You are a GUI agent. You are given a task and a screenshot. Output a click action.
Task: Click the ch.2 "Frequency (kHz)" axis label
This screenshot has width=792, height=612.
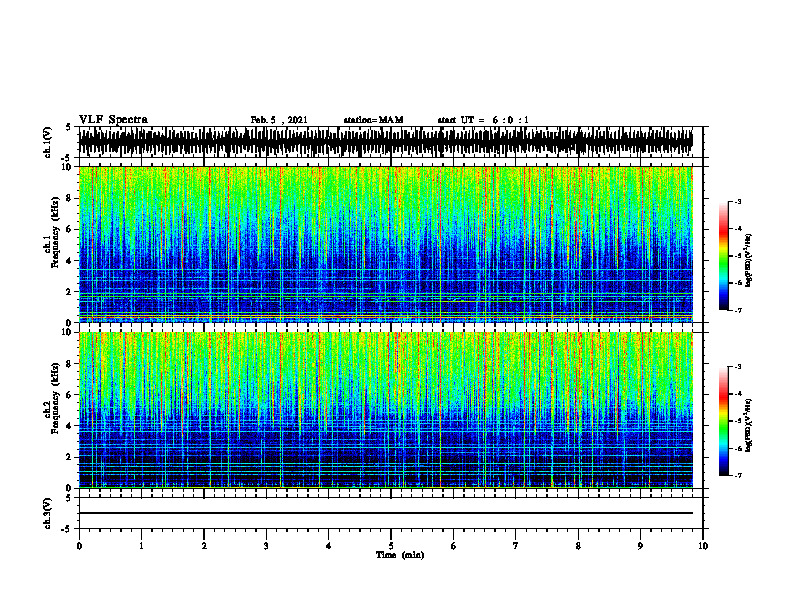55,398
